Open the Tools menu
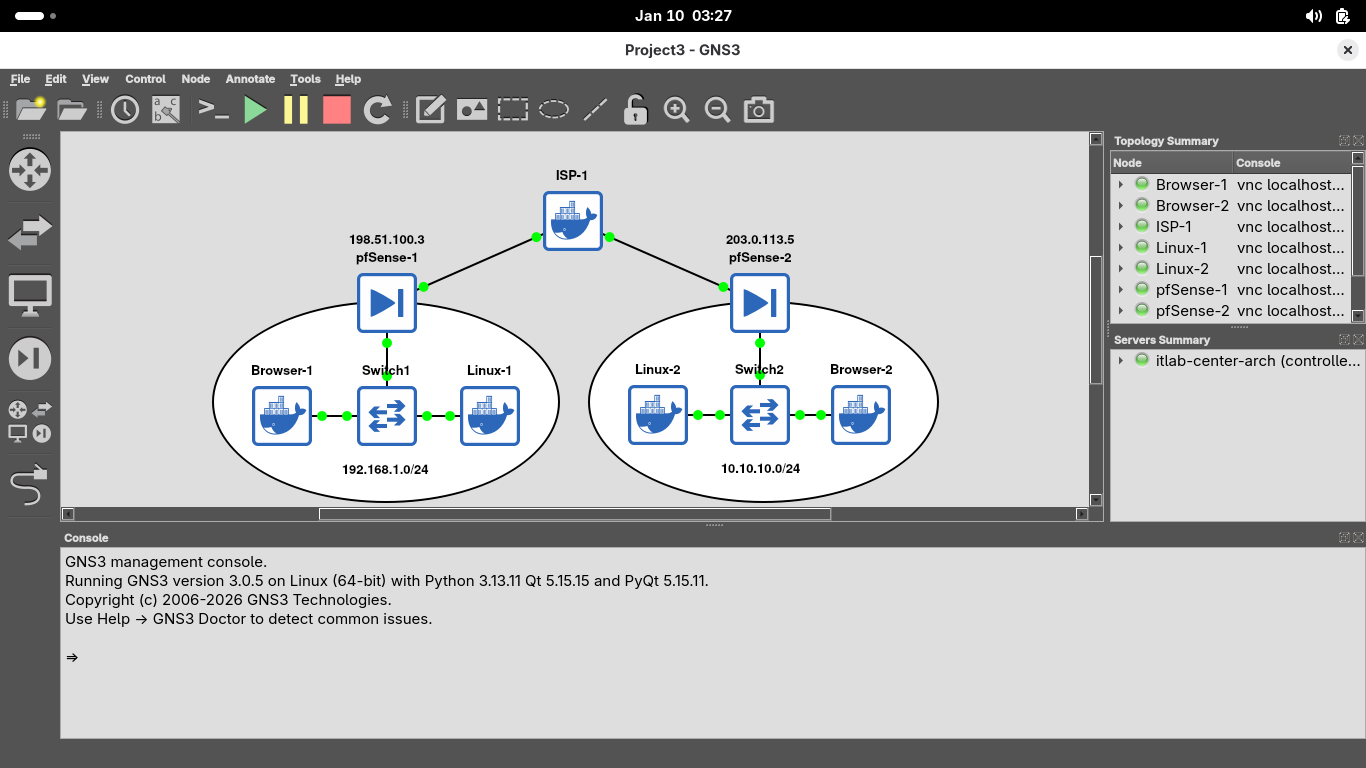 pyautogui.click(x=305, y=79)
